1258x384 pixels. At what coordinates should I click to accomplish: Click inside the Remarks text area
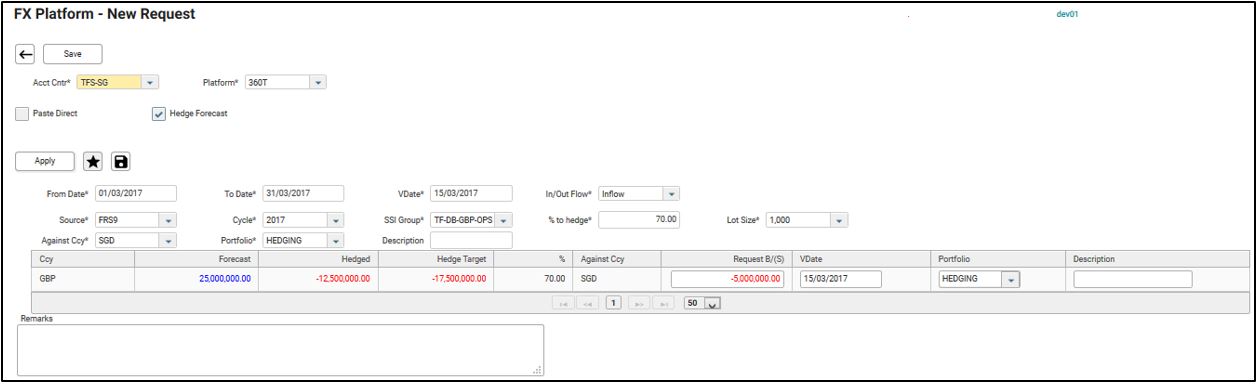[281, 350]
